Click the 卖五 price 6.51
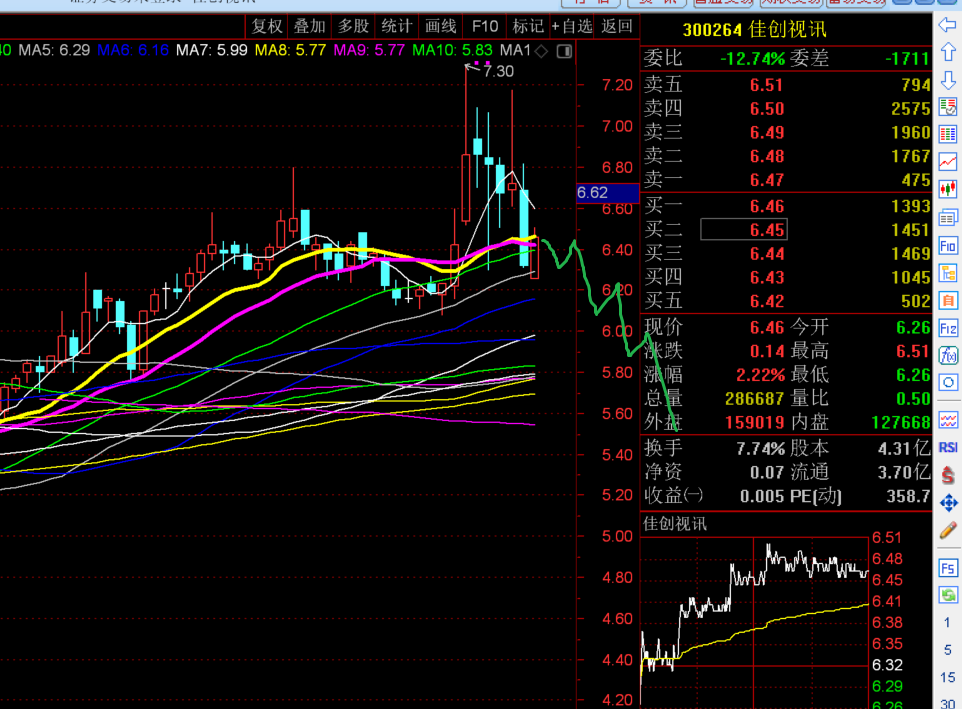The image size is (962, 709). pyautogui.click(x=767, y=85)
